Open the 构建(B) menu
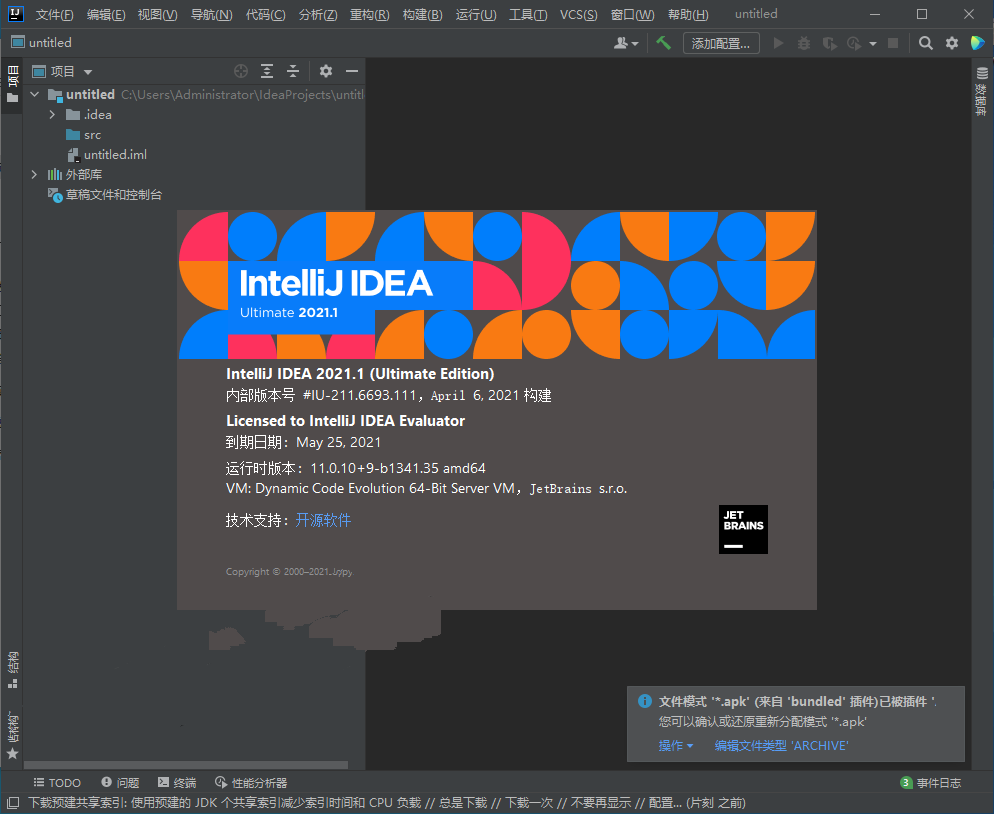 tap(422, 15)
